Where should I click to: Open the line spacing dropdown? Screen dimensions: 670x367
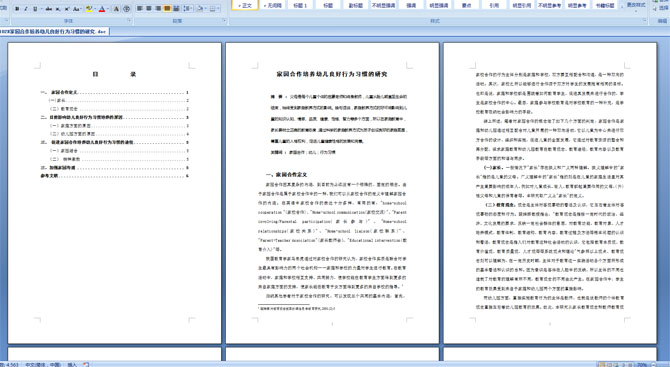click(x=187, y=9)
